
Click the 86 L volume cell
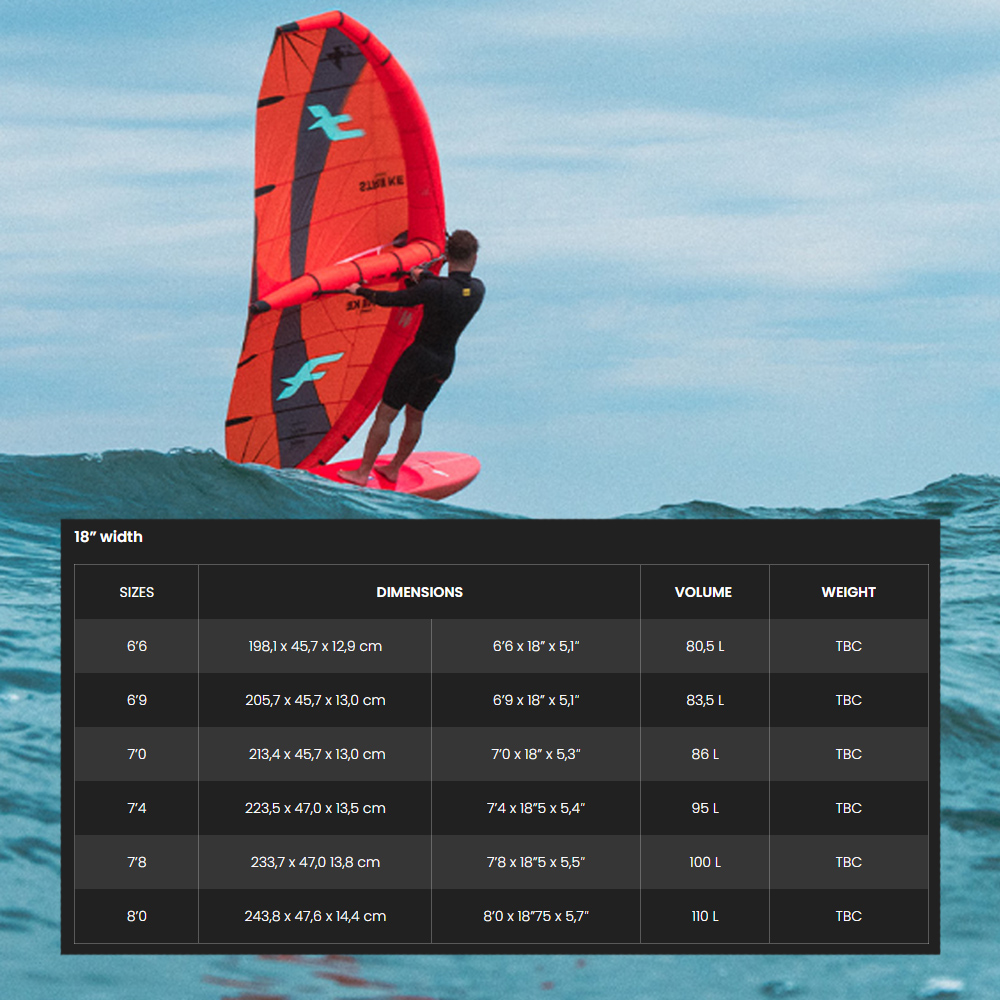[x=705, y=754]
